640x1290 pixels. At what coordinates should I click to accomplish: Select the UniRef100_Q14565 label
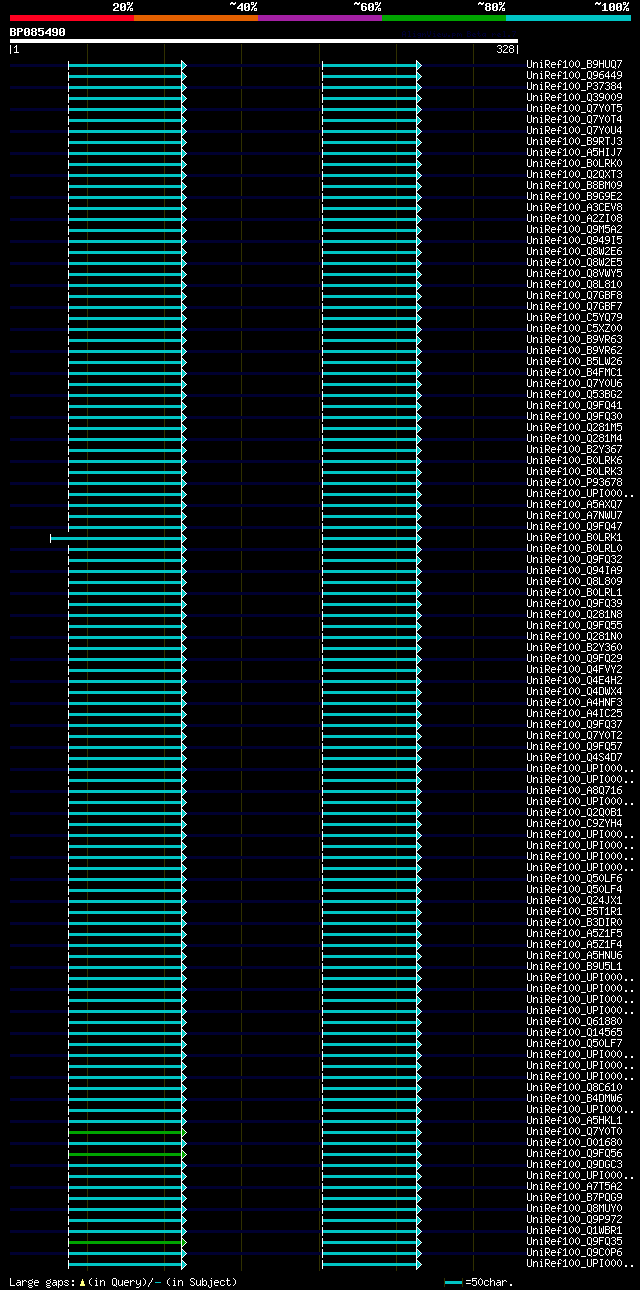coord(575,1033)
